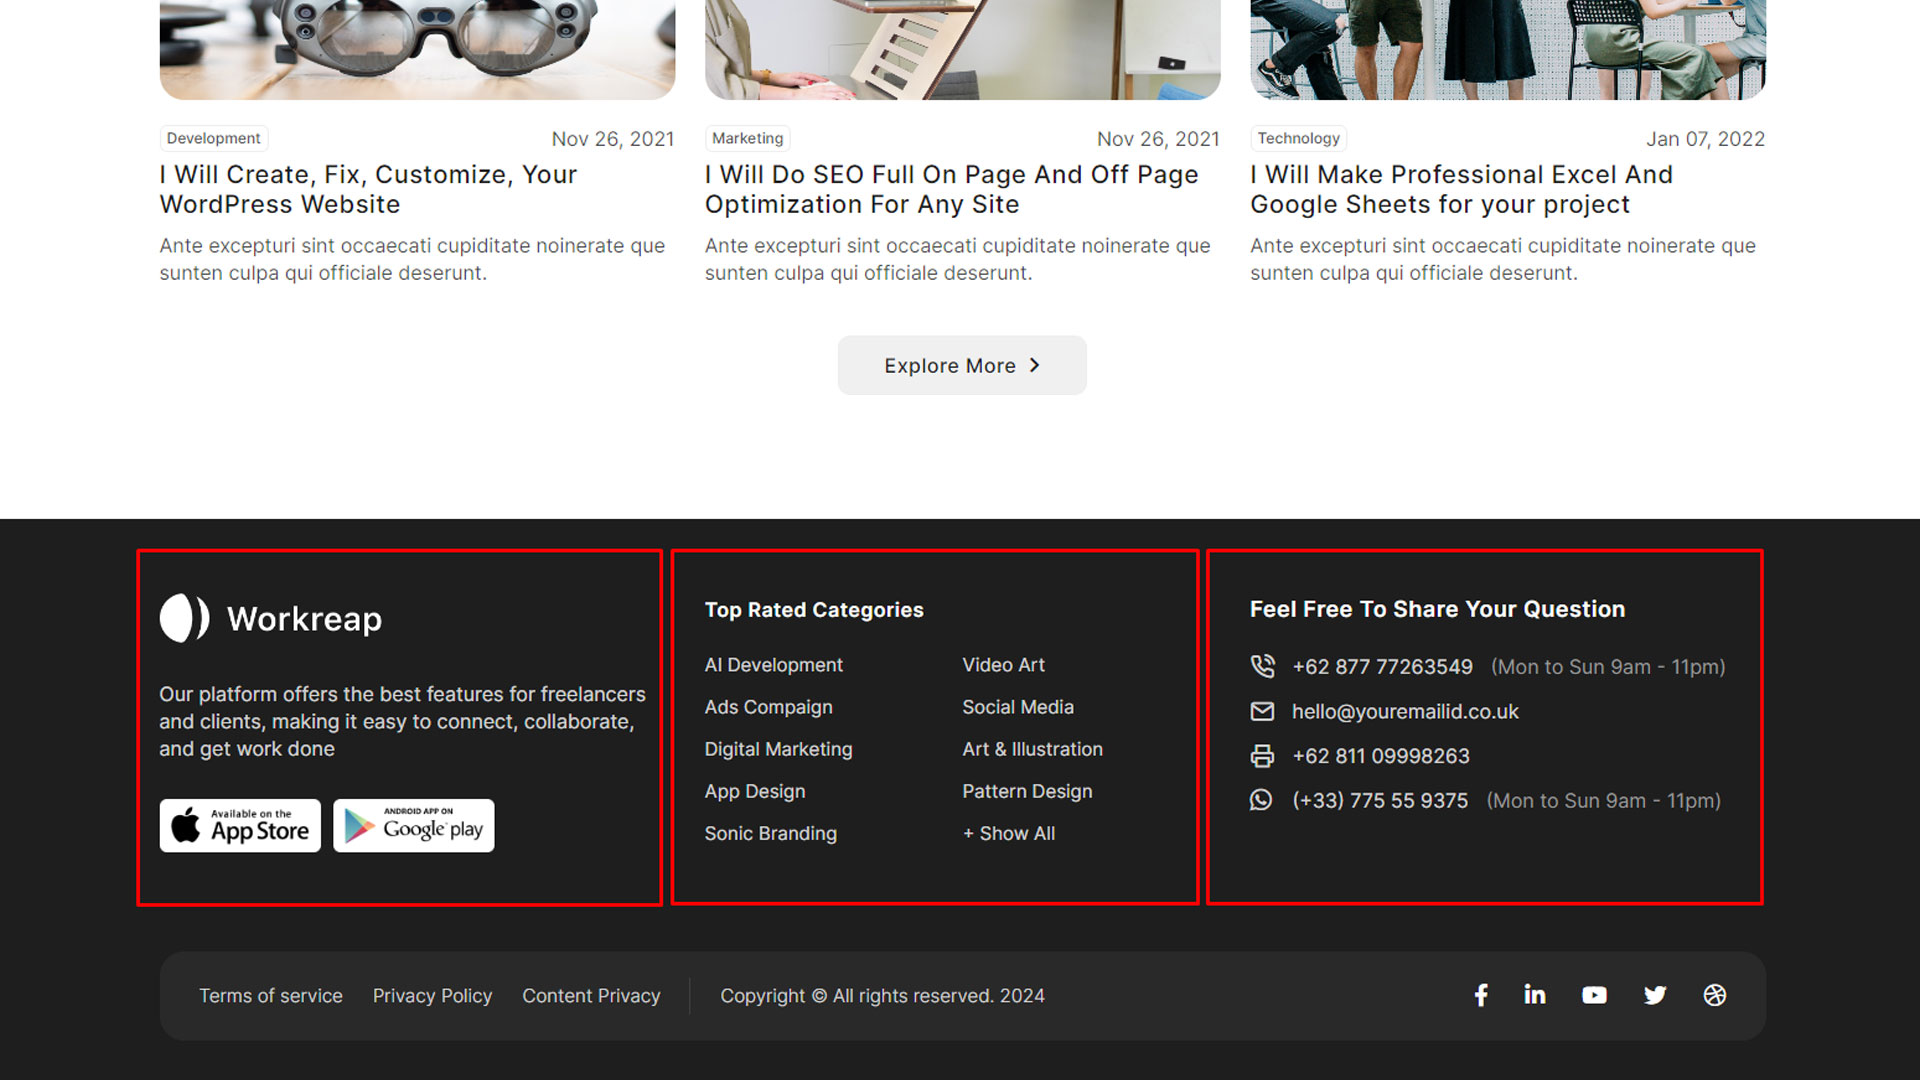1920x1080 pixels.
Task: Click the App Store download badge
Action: pos(240,826)
